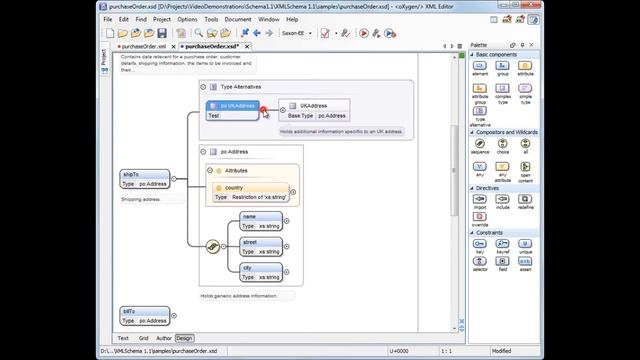This screenshot has width=640, height=360.
Task: Select the key constraint in Palette
Action: pyautogui.click(x=480, y=247)
